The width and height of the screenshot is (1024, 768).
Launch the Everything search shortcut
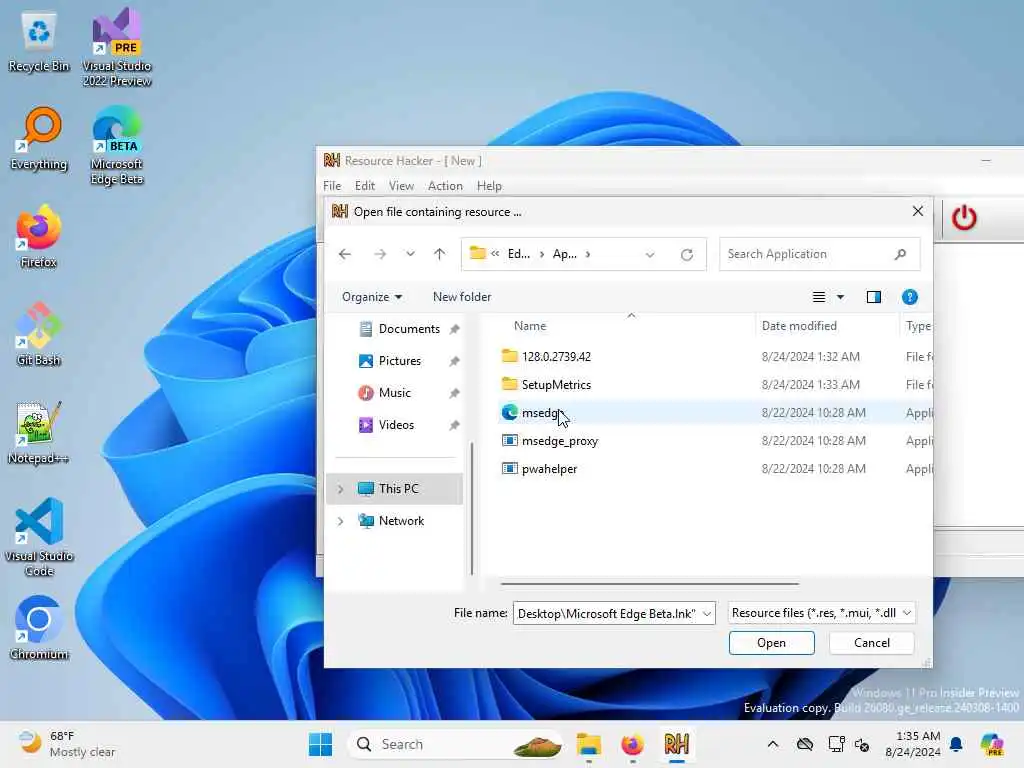point(39,139)
